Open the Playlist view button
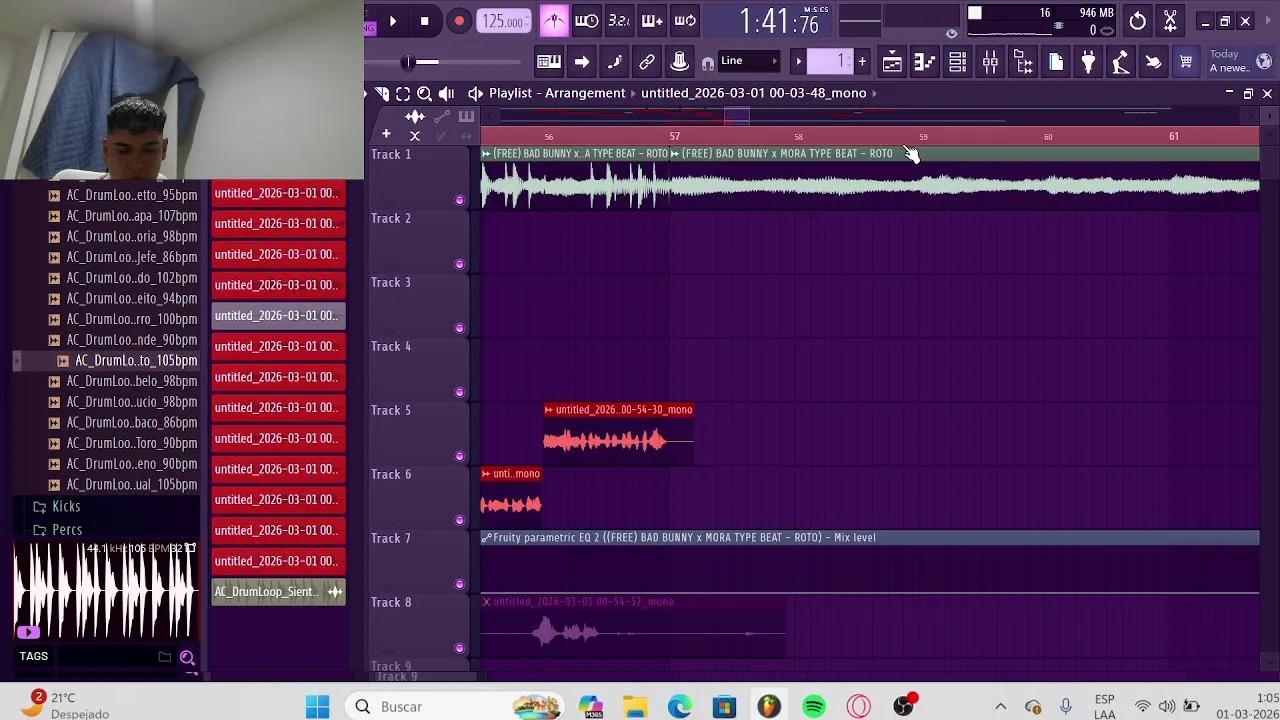 892,62
